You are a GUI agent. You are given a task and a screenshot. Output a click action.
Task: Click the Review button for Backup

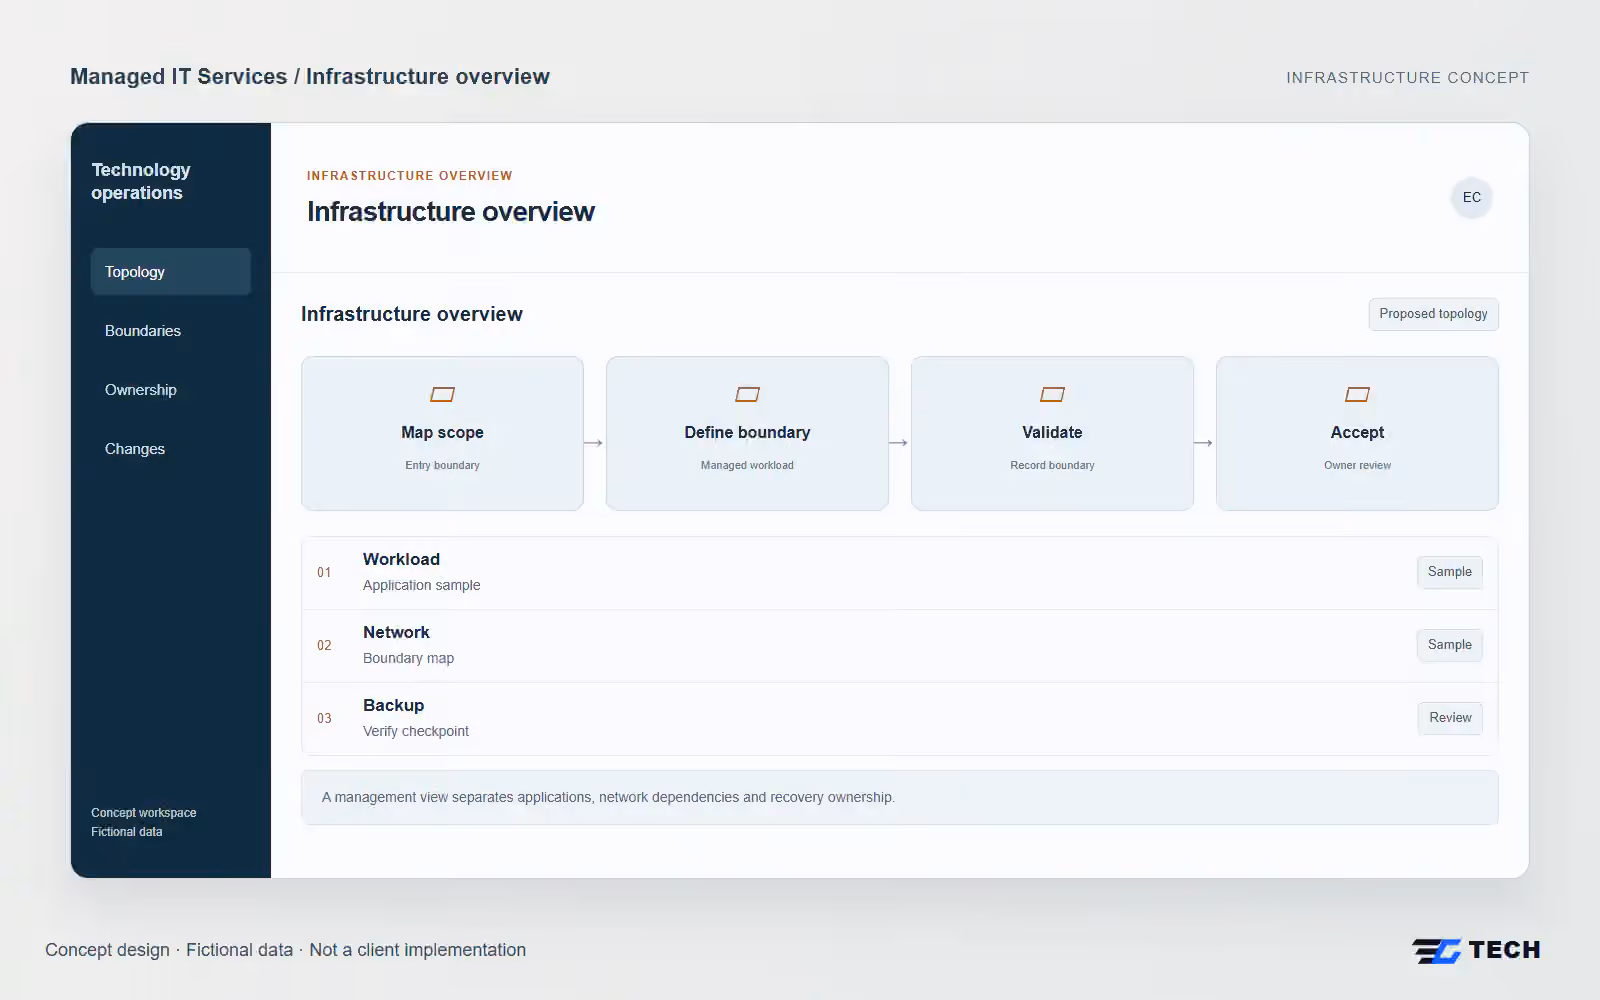(x=1450, y=718)
